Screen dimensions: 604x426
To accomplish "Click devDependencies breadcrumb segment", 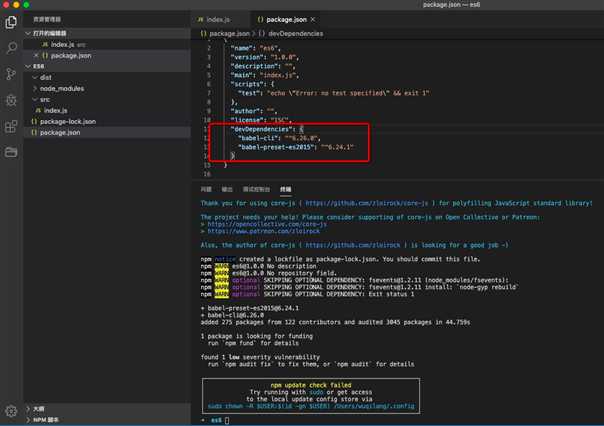I will pyautogui.click(x=291, y=34).
